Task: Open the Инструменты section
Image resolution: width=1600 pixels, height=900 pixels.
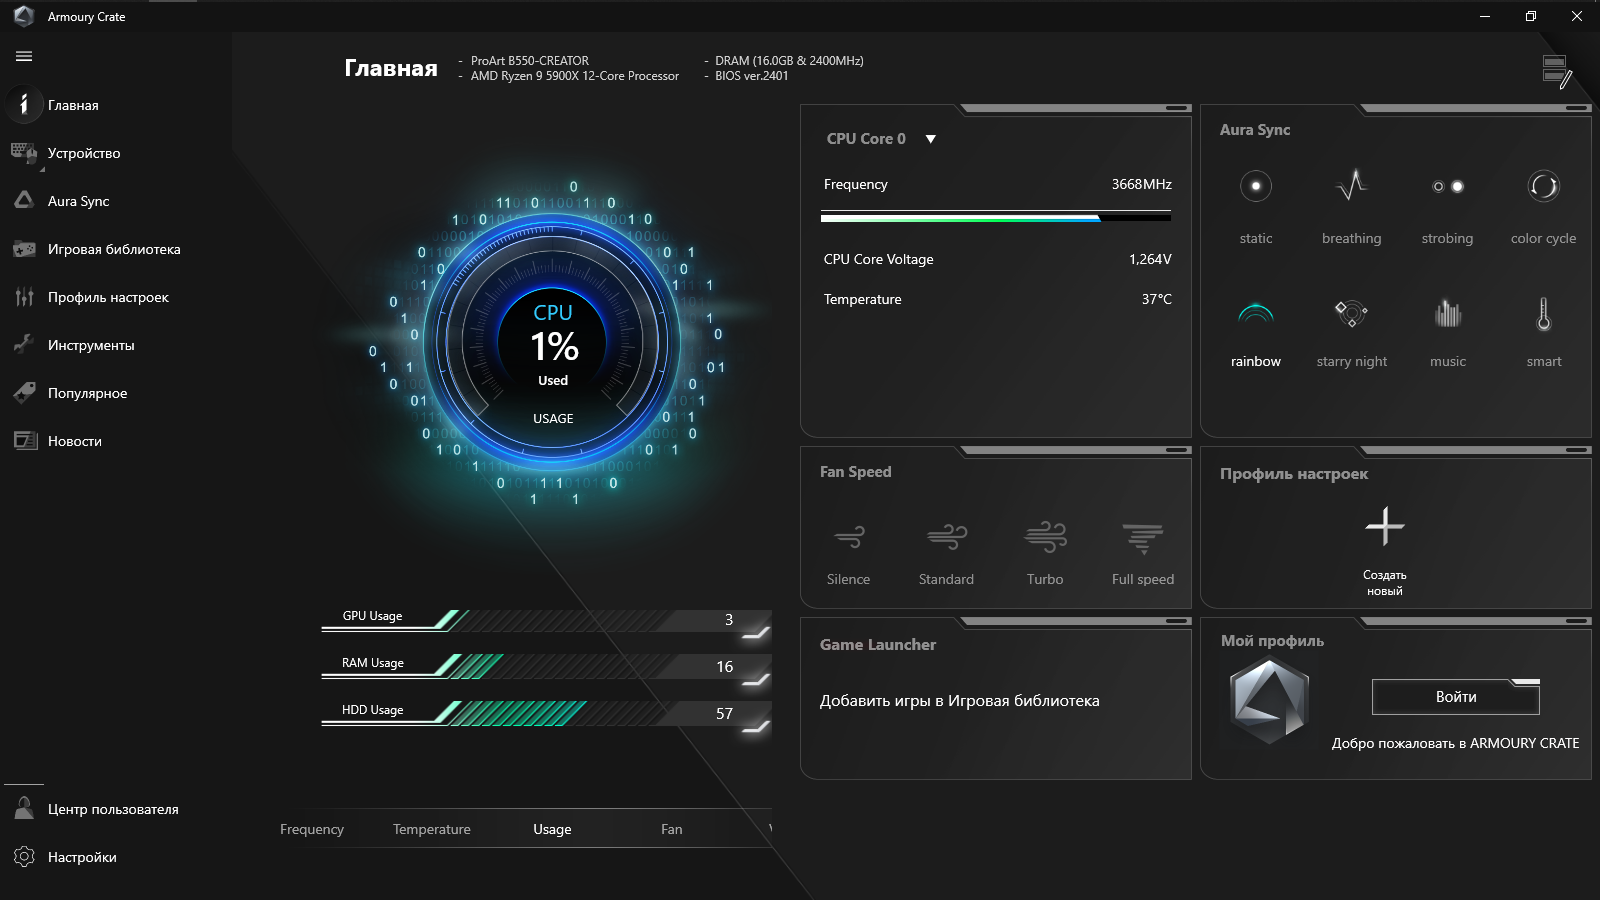Action: click(90, 345)
